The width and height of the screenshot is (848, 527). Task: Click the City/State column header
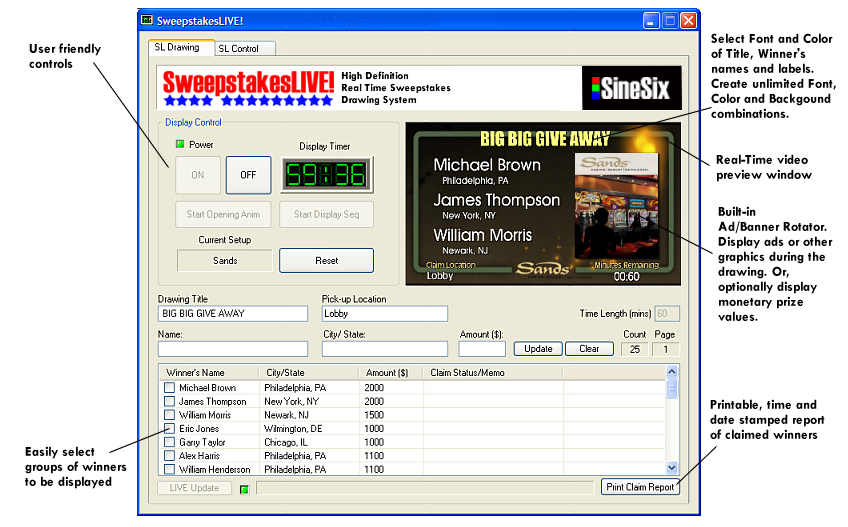coord(308,372)
